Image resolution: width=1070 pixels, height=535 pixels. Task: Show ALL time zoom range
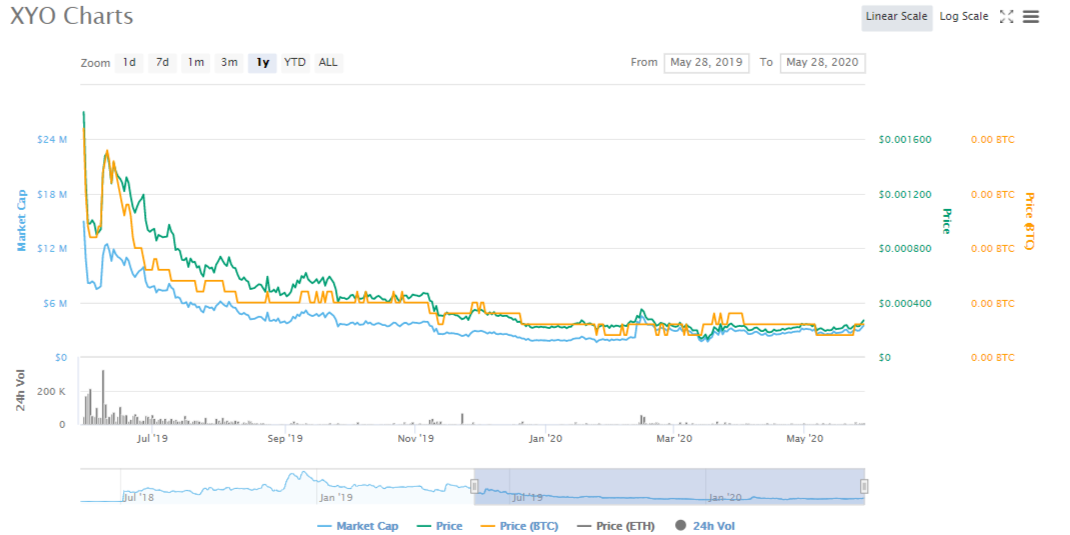pyautogui.click(x=328, y=62)
